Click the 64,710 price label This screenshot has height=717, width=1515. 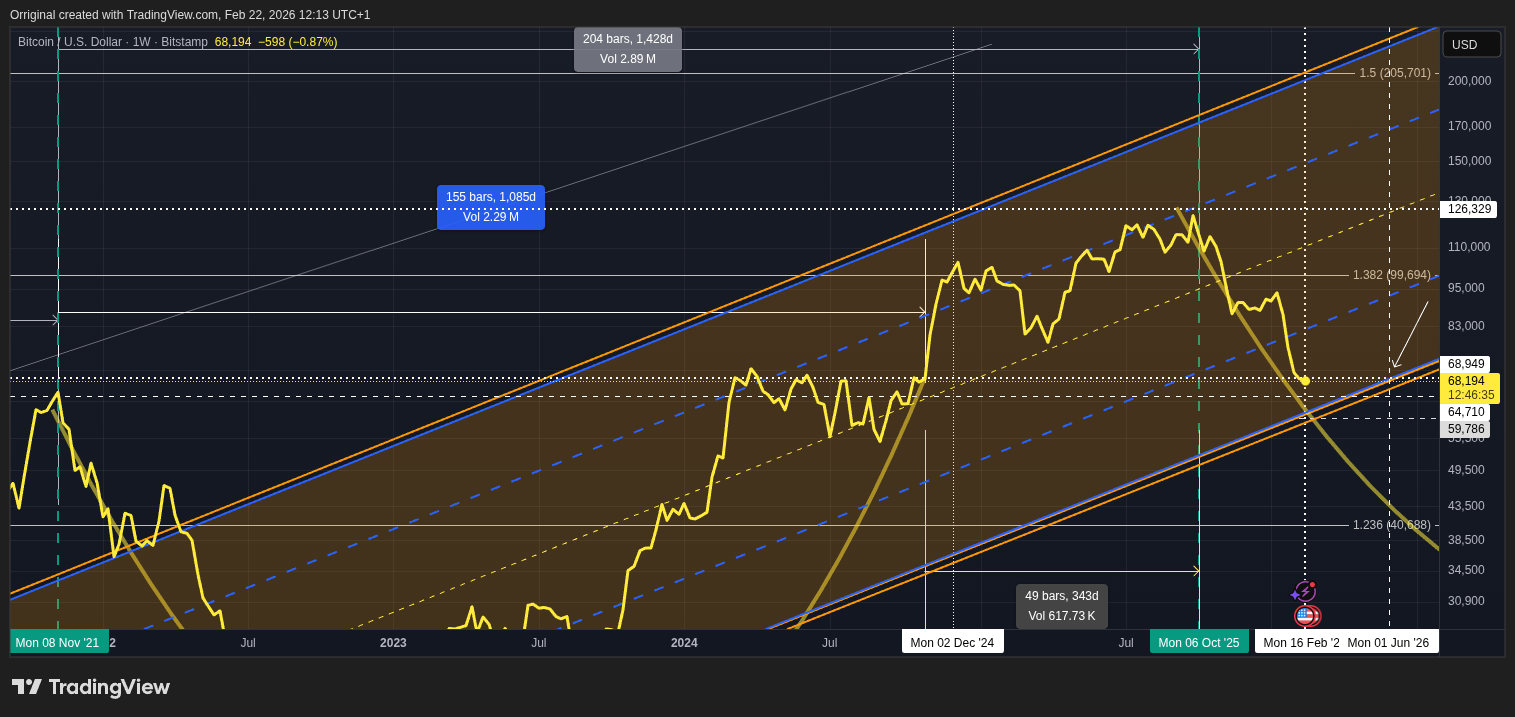coord(1465,412)
